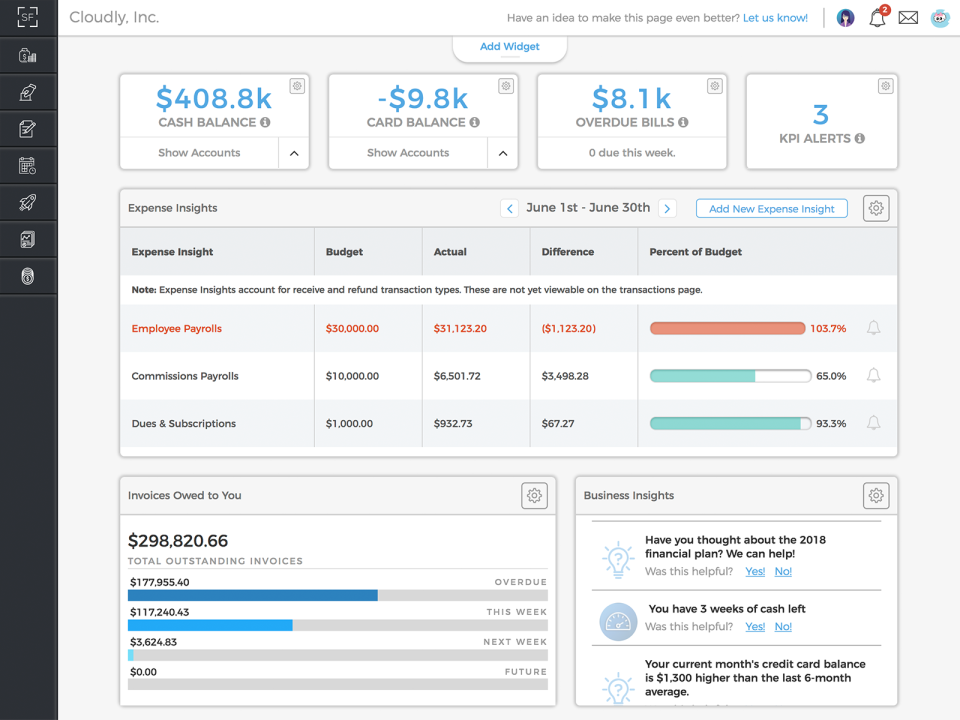Click the dollar chart icon in sidebar
Image resolution: width=960 pixels, height=720 pixels.
pos(28,56)
